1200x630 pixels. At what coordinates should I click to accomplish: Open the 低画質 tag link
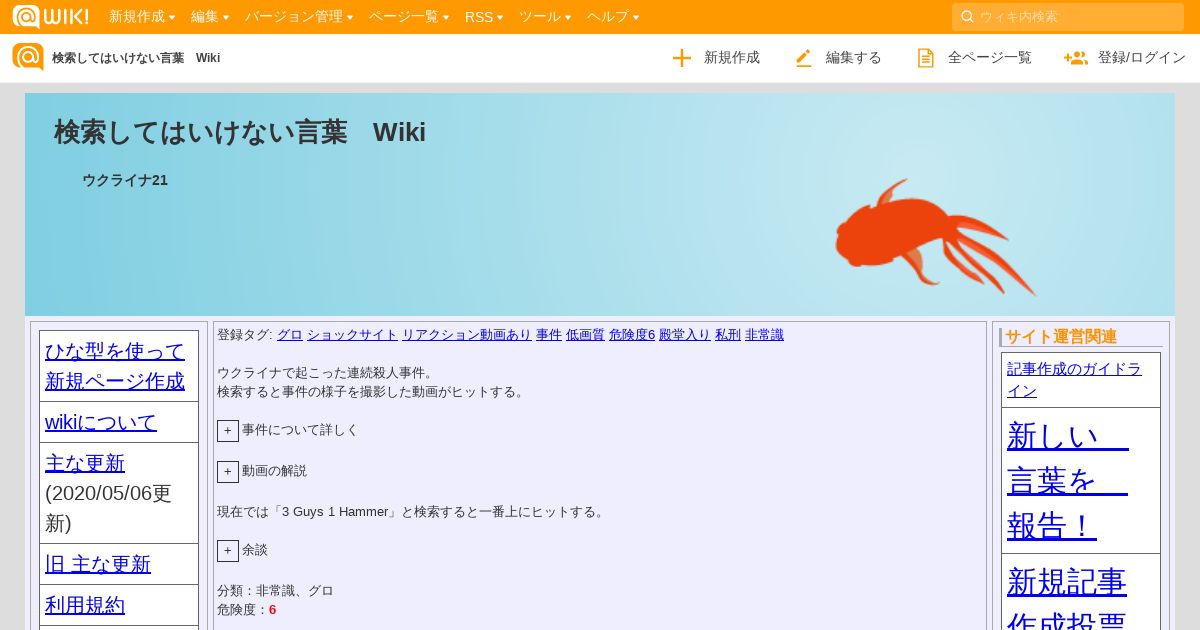585,335
